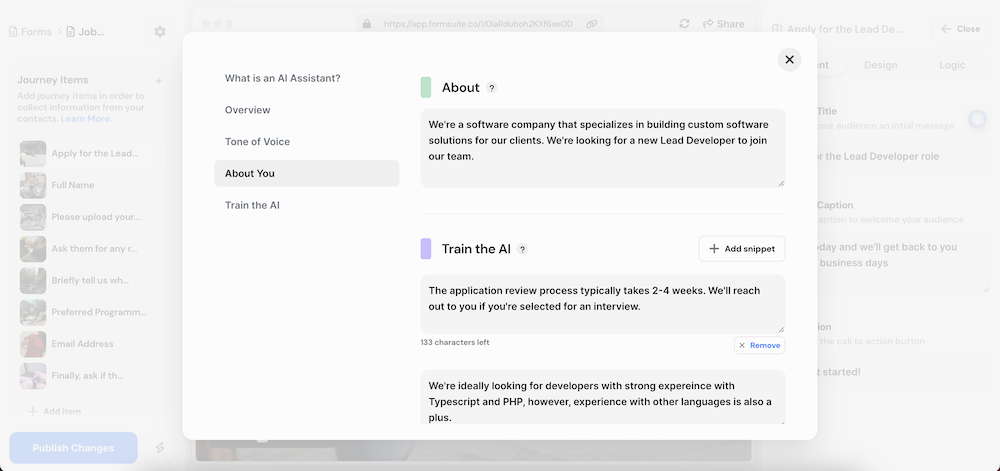Remove the application review snippet
Viewport: 1000px width, 471px height.
point(759,345)
